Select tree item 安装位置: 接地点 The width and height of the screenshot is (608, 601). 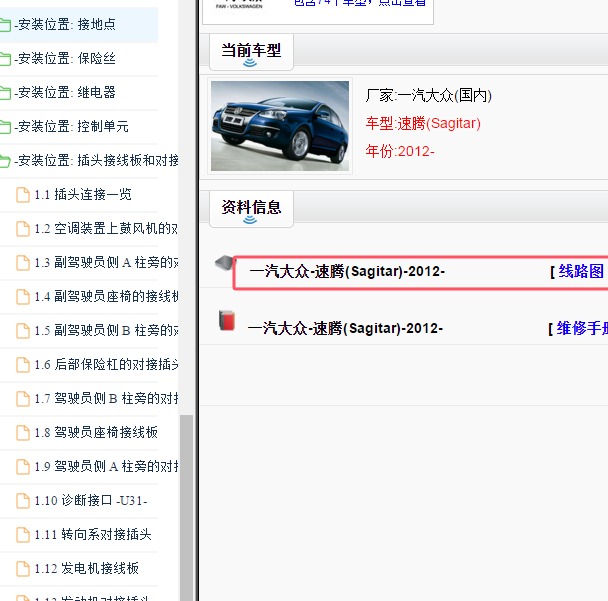point(65,24)
